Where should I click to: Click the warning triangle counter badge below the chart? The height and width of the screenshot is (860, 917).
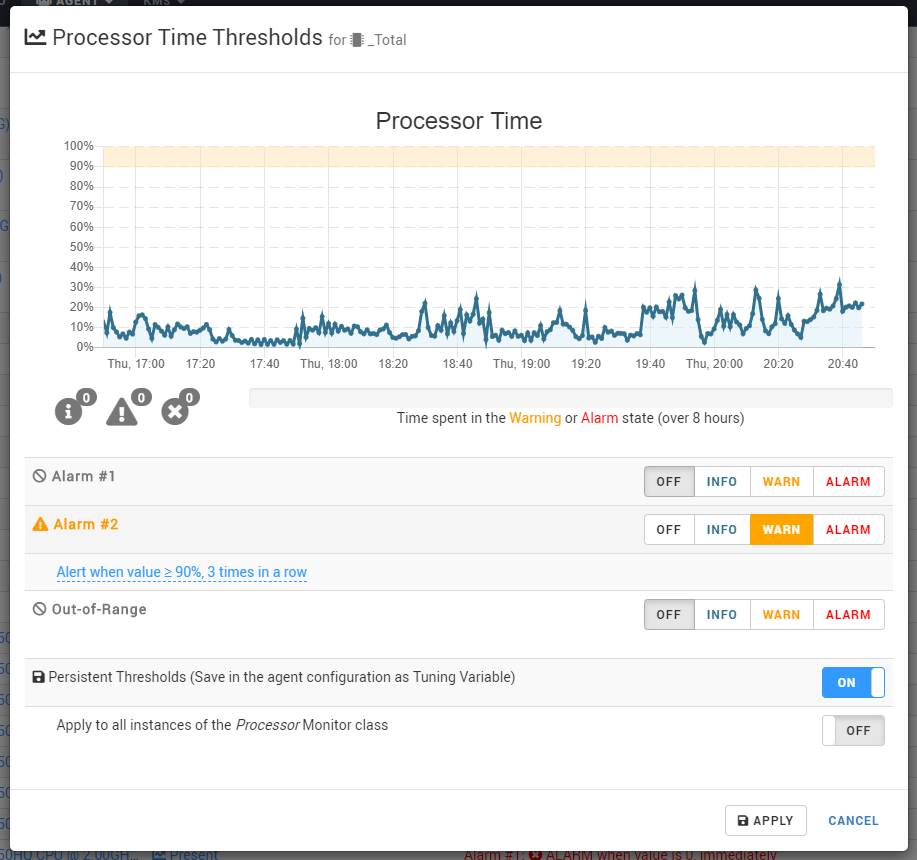coord(122,412)
